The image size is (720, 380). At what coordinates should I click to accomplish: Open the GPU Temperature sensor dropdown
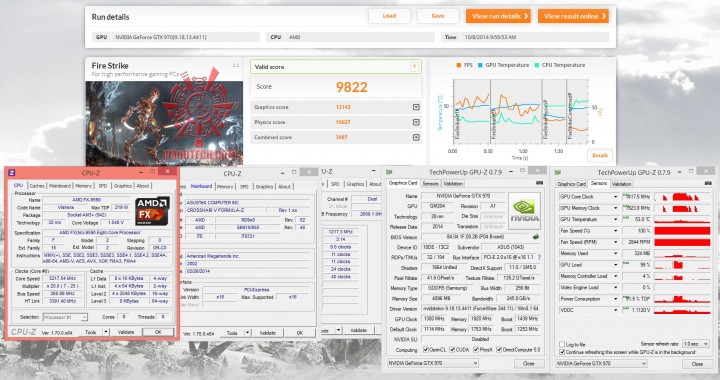pyautogui.click(x=616, y=219)
